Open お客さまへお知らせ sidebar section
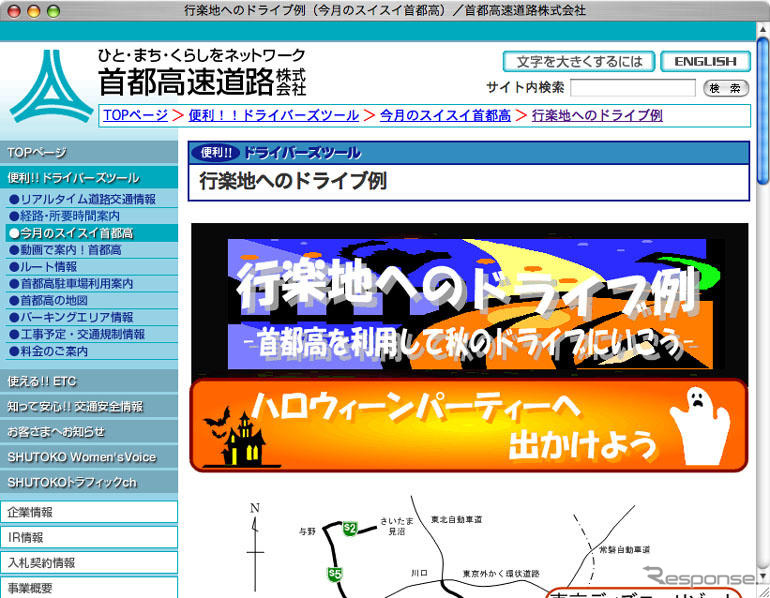This screenshot has width=770, height=598. (89, 432)
